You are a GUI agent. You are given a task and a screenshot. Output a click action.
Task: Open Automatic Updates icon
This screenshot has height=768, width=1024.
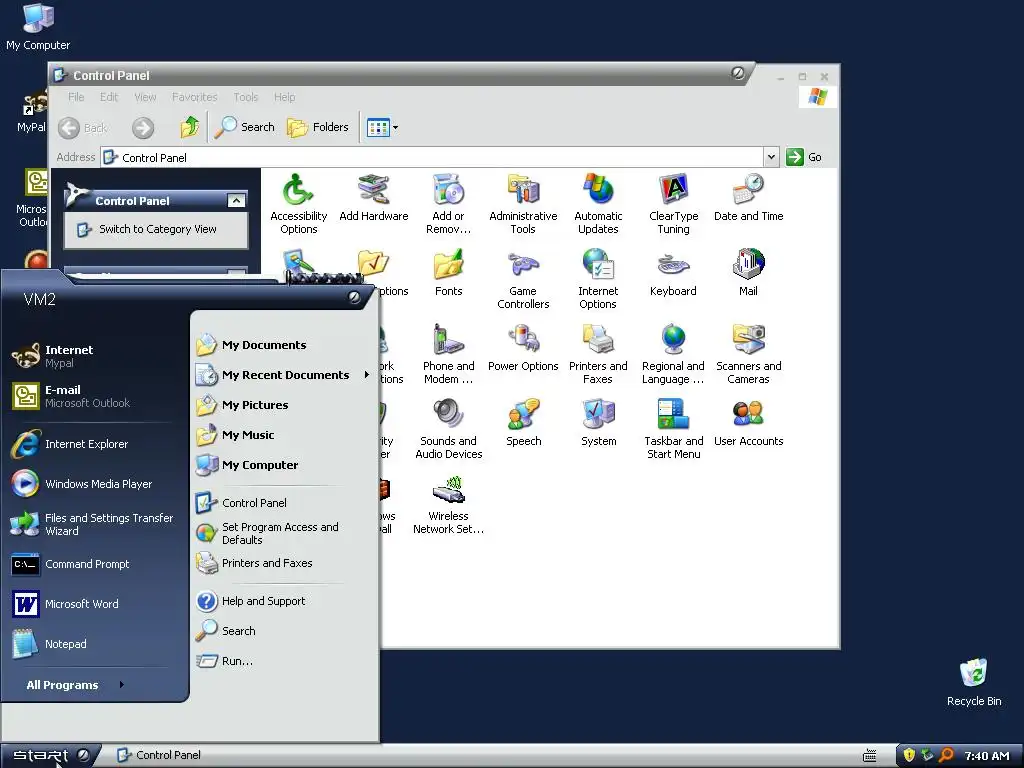pyautogui.click(x=598, y=204)
